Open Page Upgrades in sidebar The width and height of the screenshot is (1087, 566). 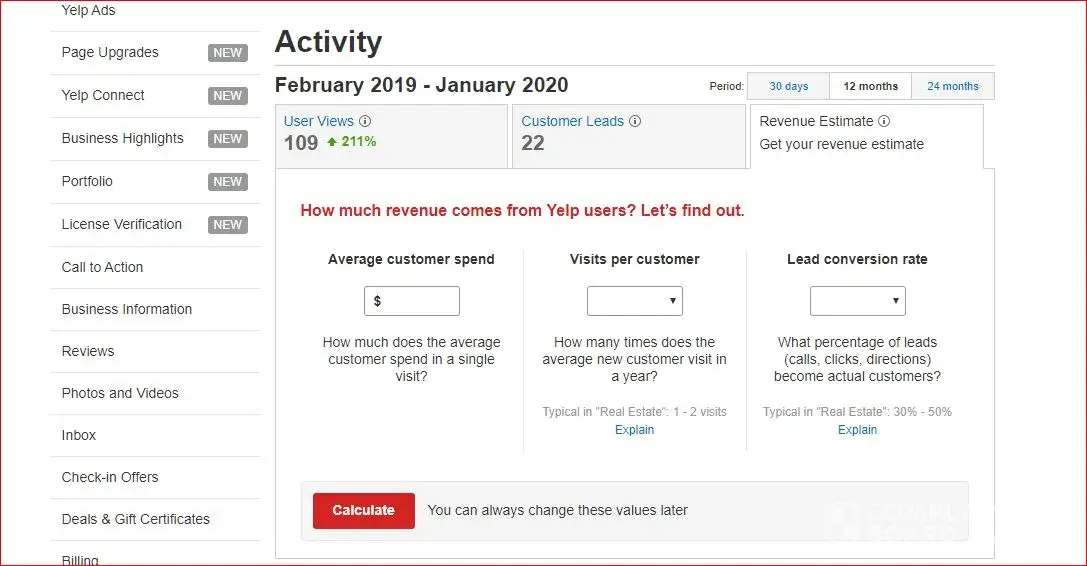click(x=110, y=52)
